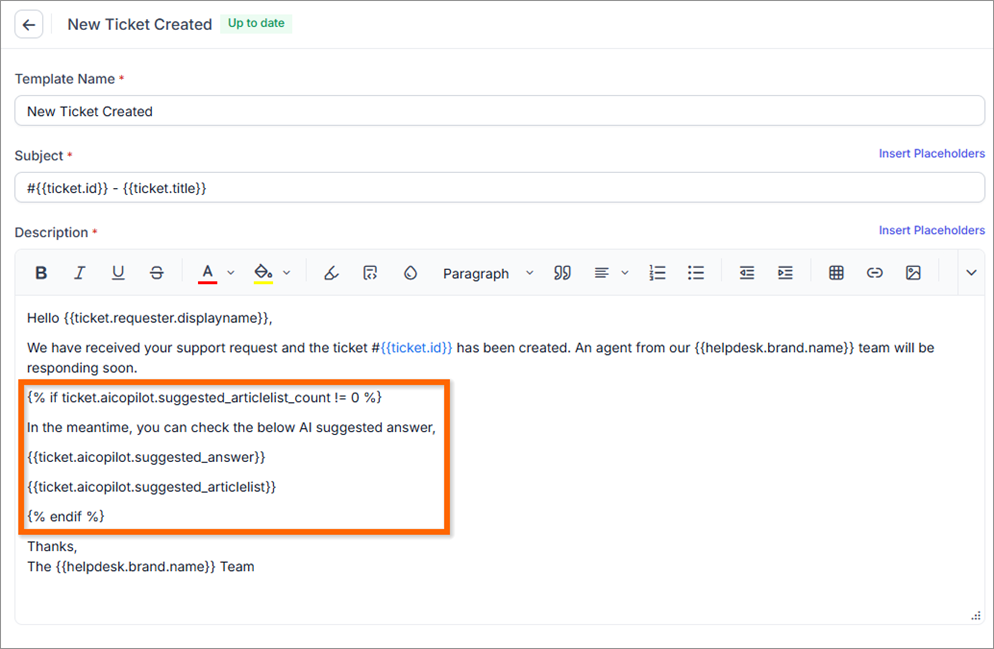The height and width of the screenshot is (649, 994).
Task: Expand more toolbar options chevron
Action: coord(971,273)
